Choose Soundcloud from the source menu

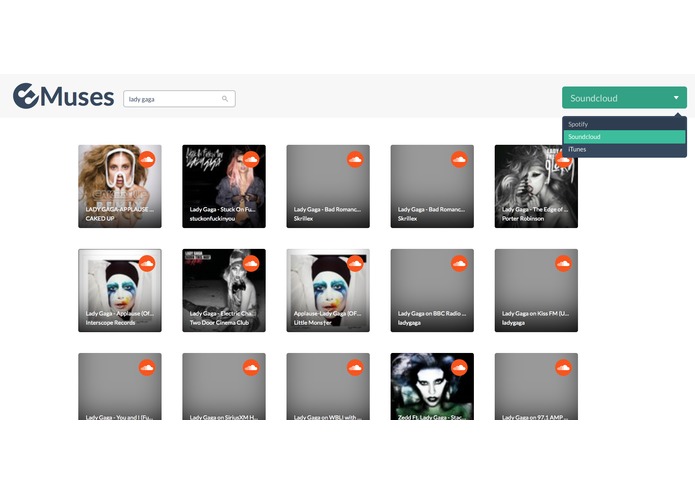(624, 136)
